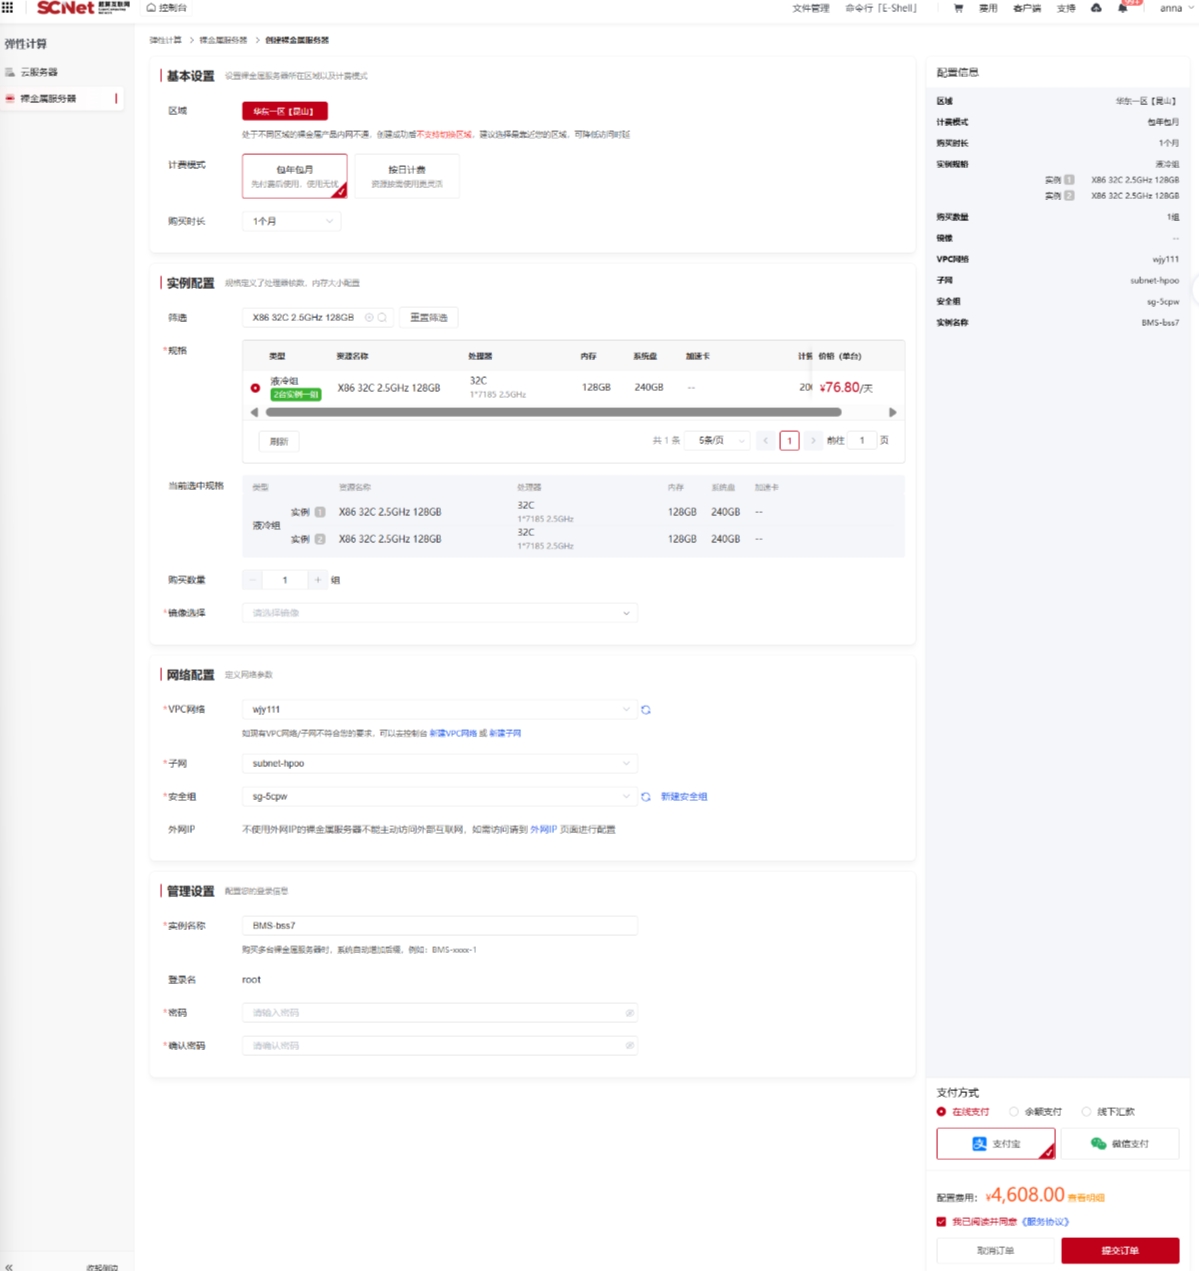Expand the 子网 subnet dropdown
Screen dimensions: 1199x1271
pos(439,763)
